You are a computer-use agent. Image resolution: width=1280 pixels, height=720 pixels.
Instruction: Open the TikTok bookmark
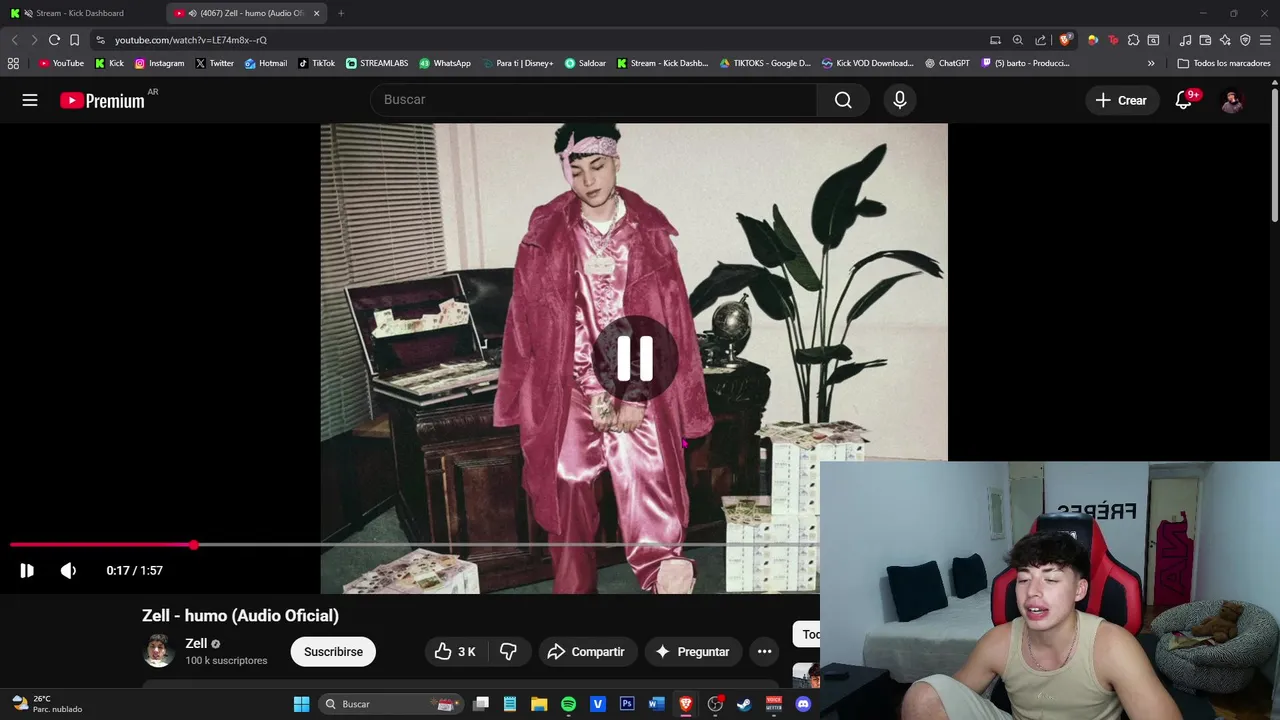(x=317, y=63)
